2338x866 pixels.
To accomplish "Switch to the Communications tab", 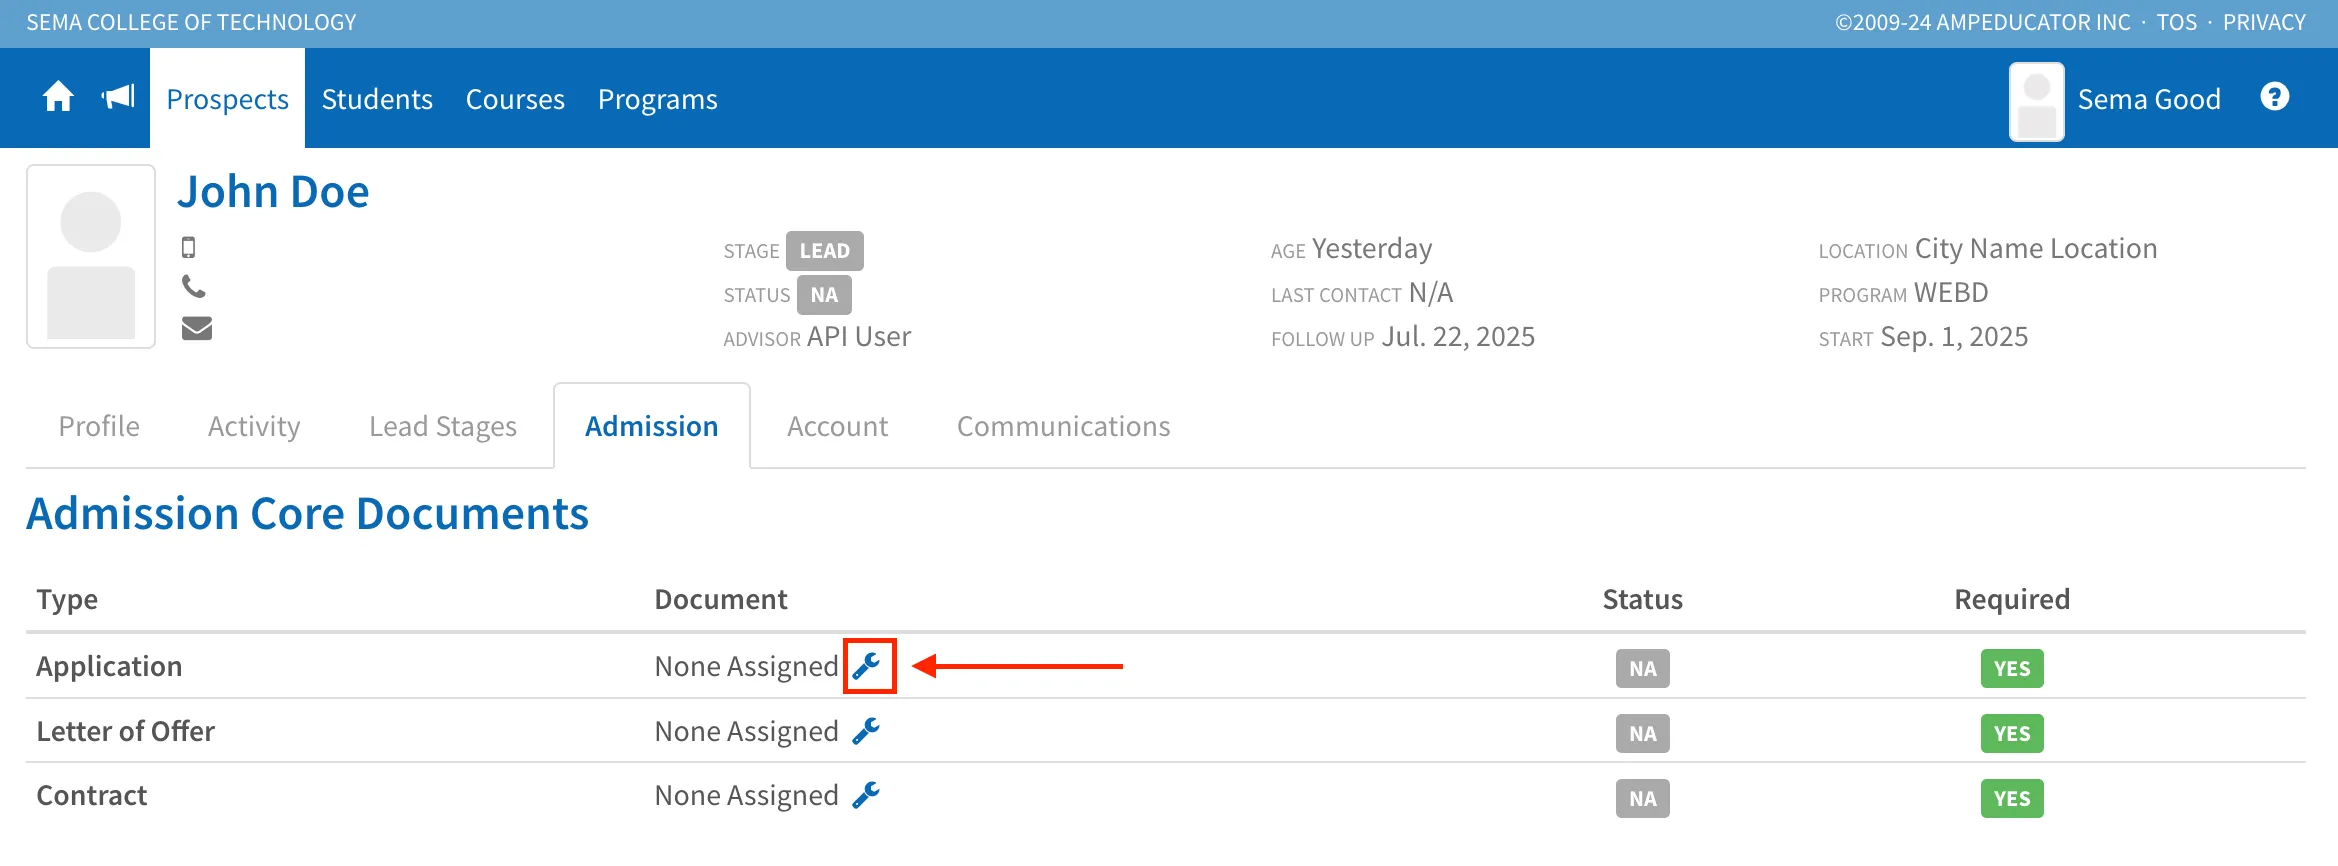I will [1064, 426].
